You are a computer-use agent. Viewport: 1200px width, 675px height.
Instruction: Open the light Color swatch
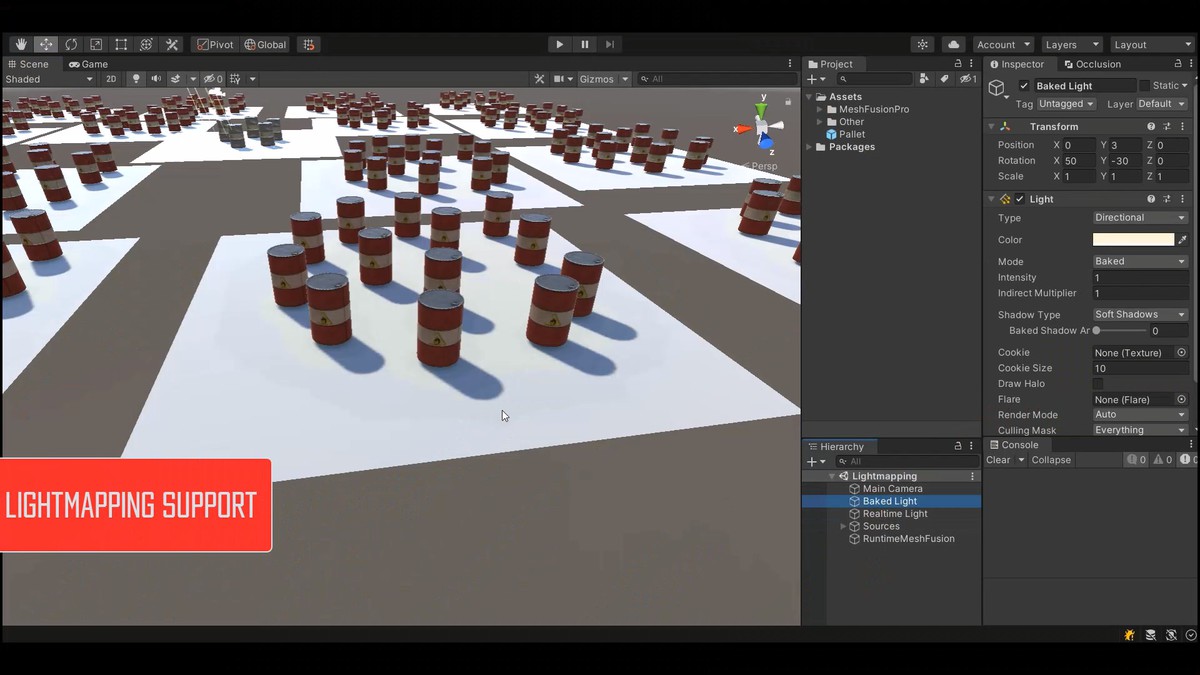click(1133, 240)
